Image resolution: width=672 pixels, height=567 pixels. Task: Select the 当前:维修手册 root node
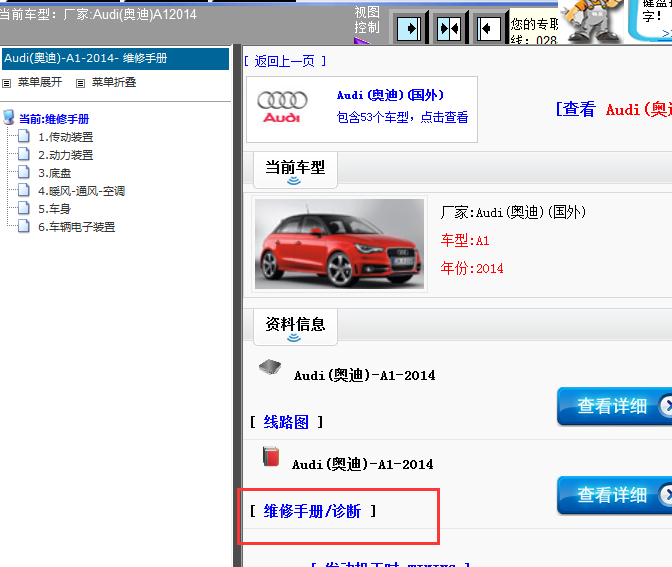click(54, 119)
